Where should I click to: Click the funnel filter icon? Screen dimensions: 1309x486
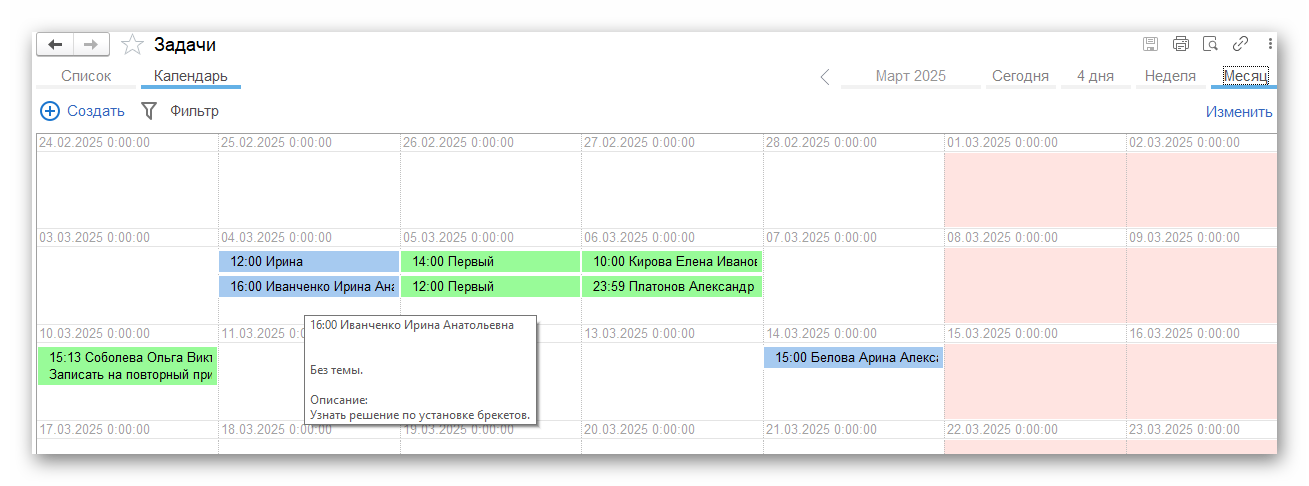coord(149,111)
